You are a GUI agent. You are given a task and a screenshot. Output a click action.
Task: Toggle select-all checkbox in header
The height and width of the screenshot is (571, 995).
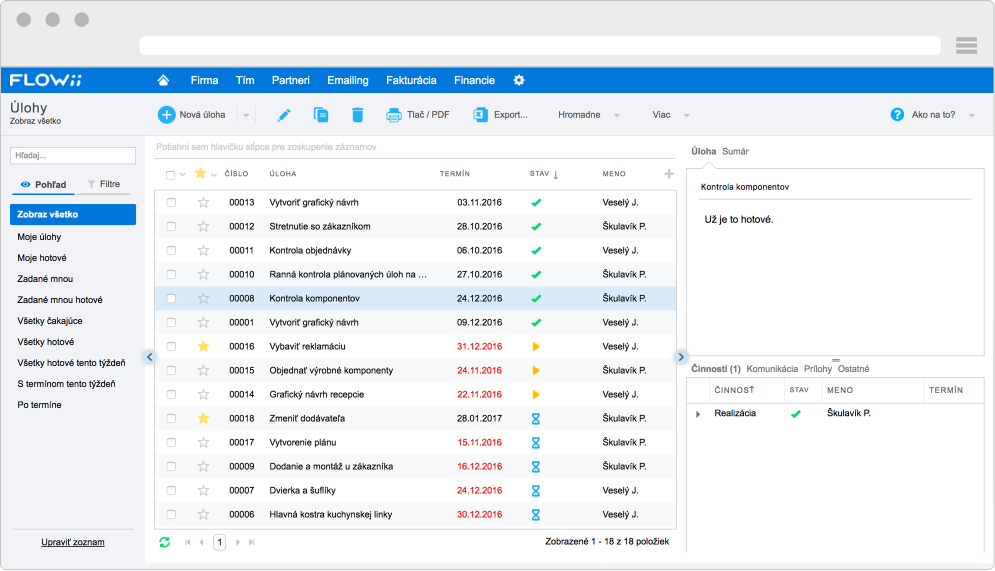[x=170, y=175]
